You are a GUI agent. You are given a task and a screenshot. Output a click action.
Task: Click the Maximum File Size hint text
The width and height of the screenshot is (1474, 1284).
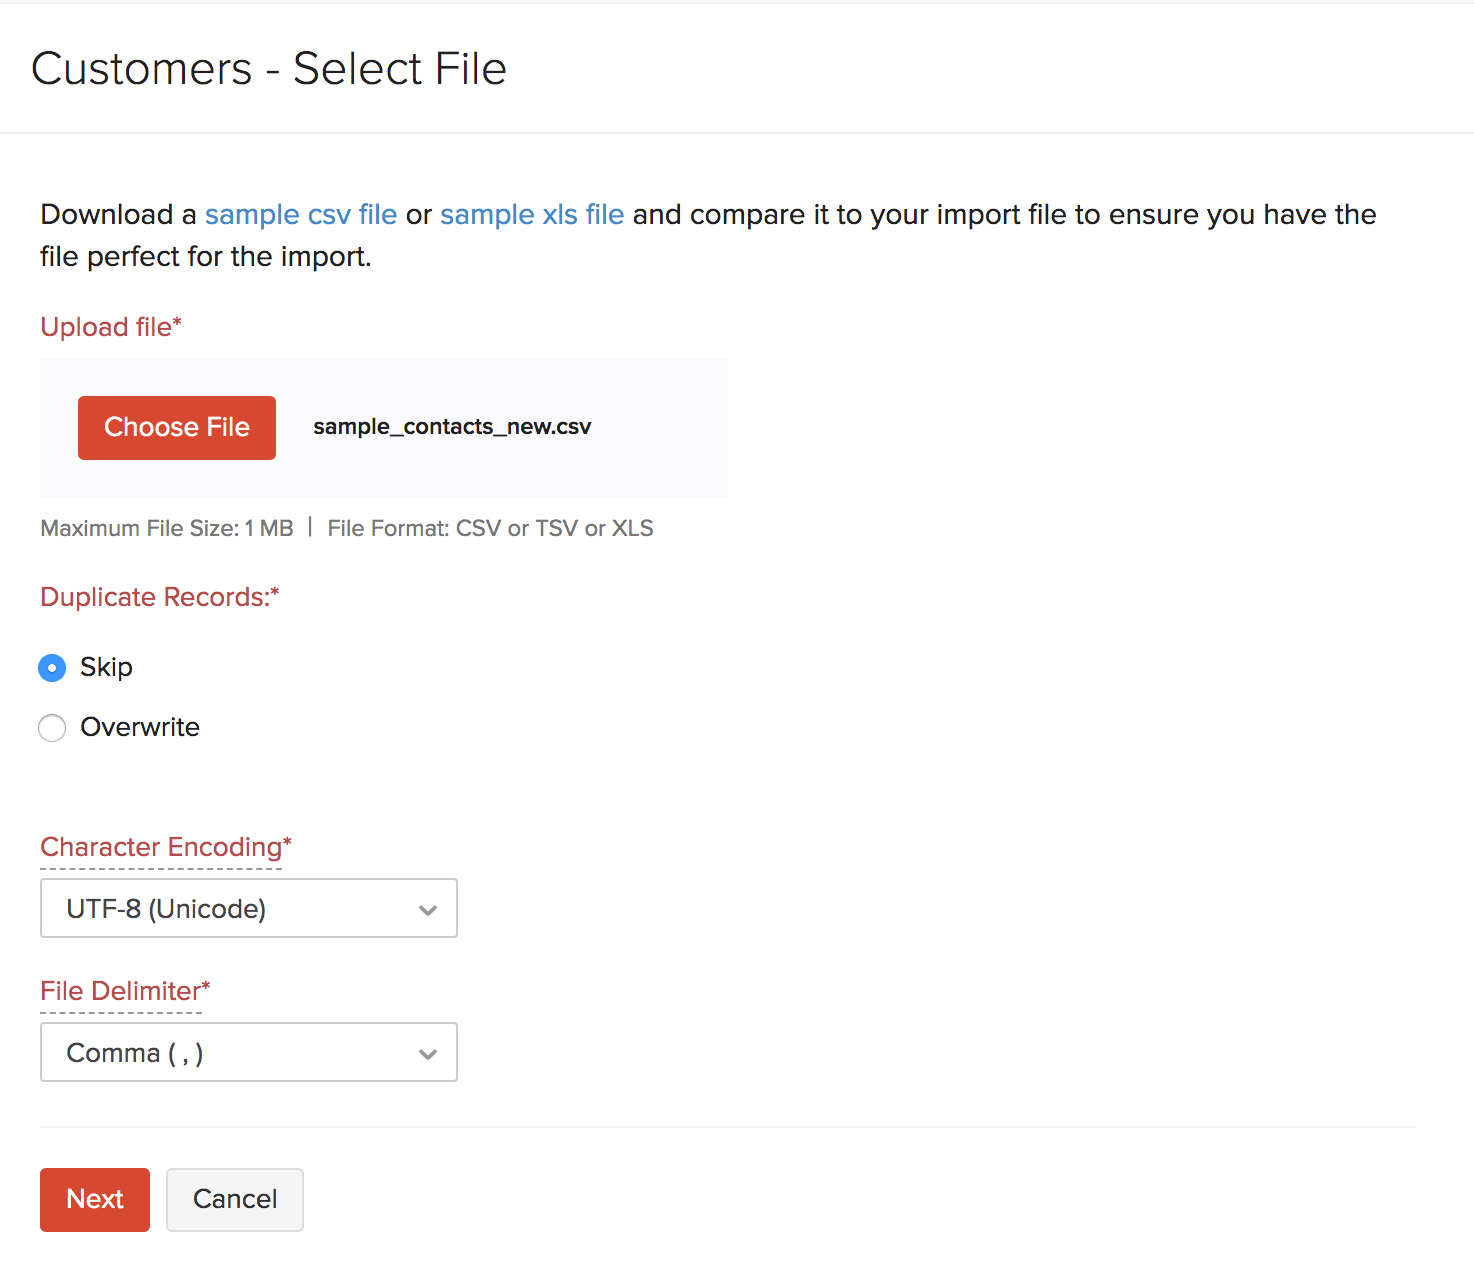(x=167, y=529)
